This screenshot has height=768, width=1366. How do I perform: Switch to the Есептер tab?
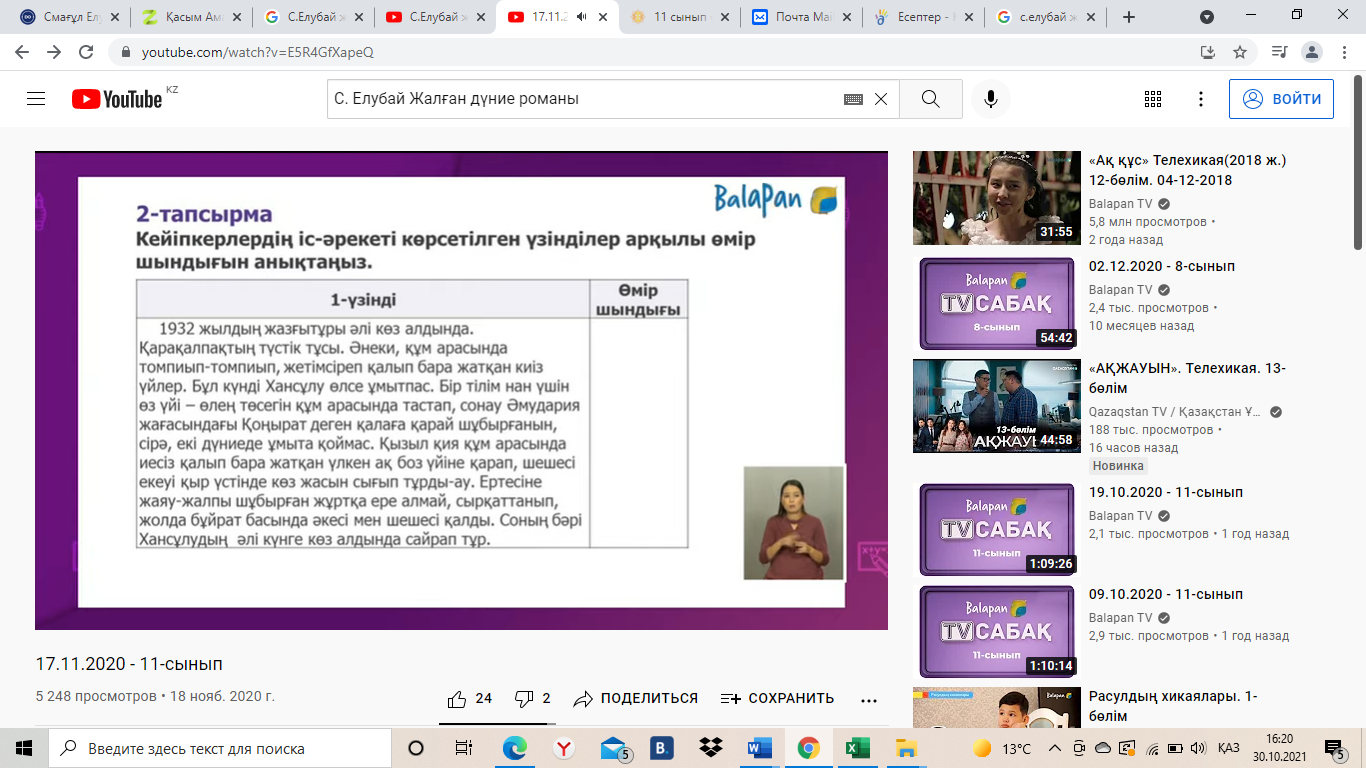click(922, 17)
